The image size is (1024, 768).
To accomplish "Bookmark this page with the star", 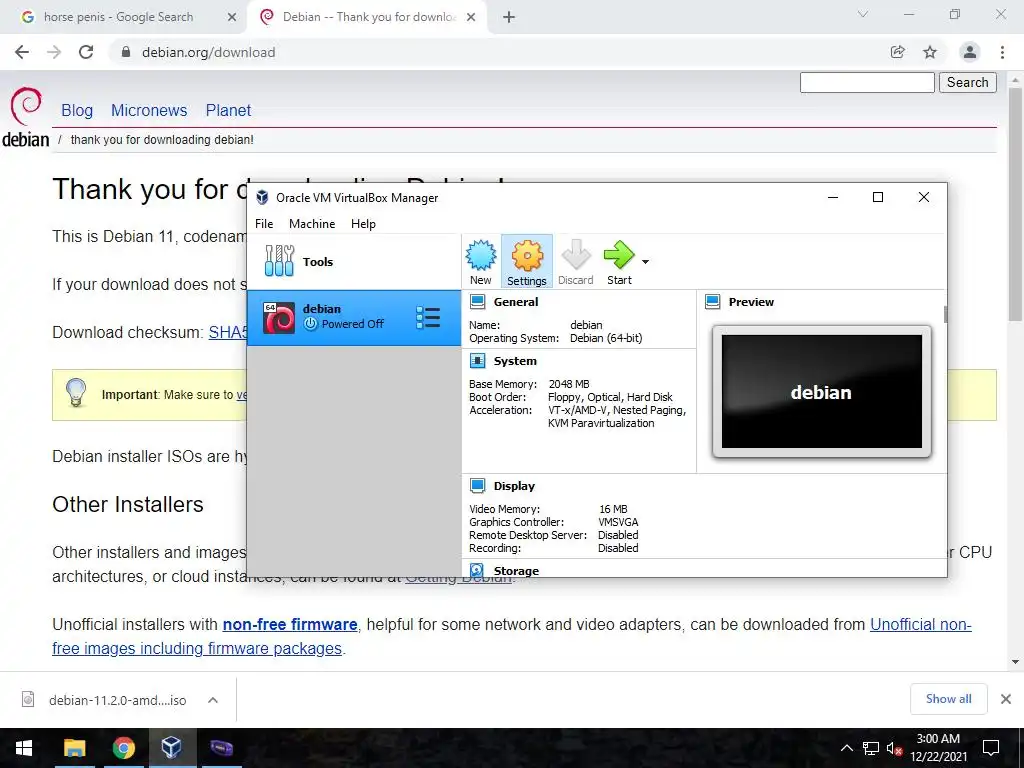I will tap(930, 52).
